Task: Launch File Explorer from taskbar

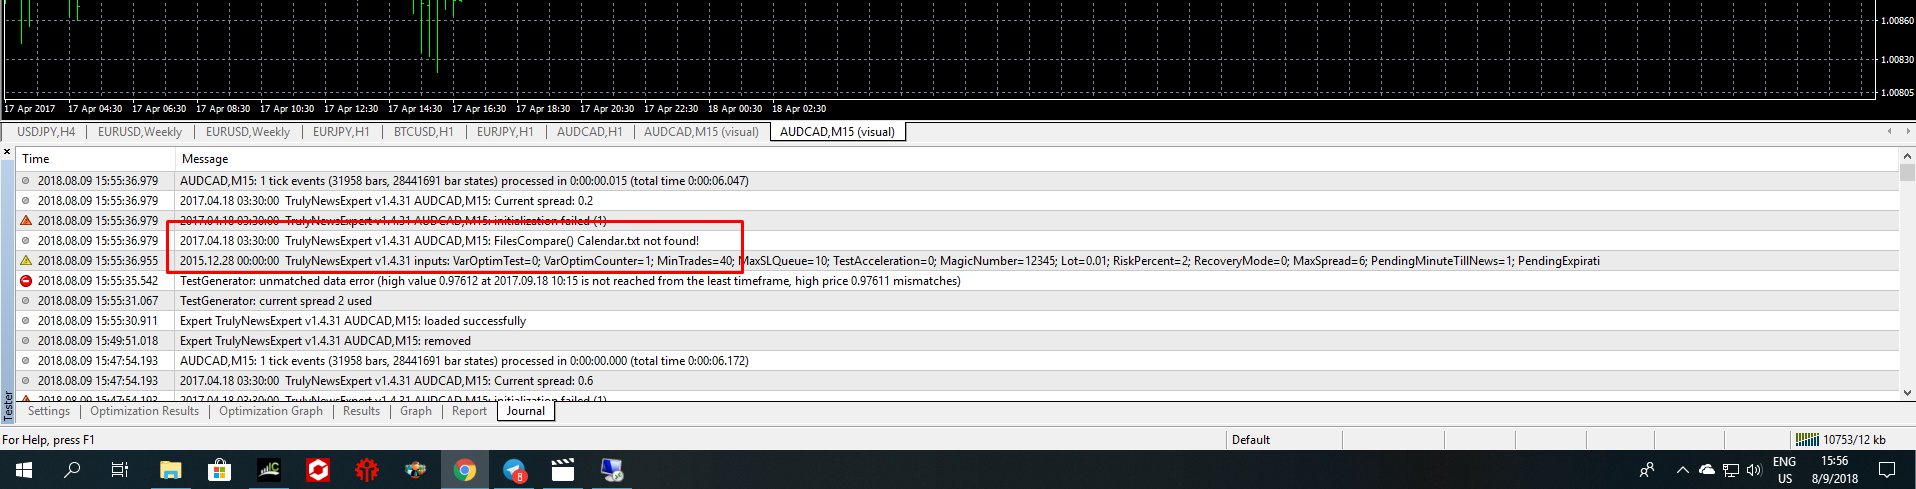Action: (x=170, y=470)
